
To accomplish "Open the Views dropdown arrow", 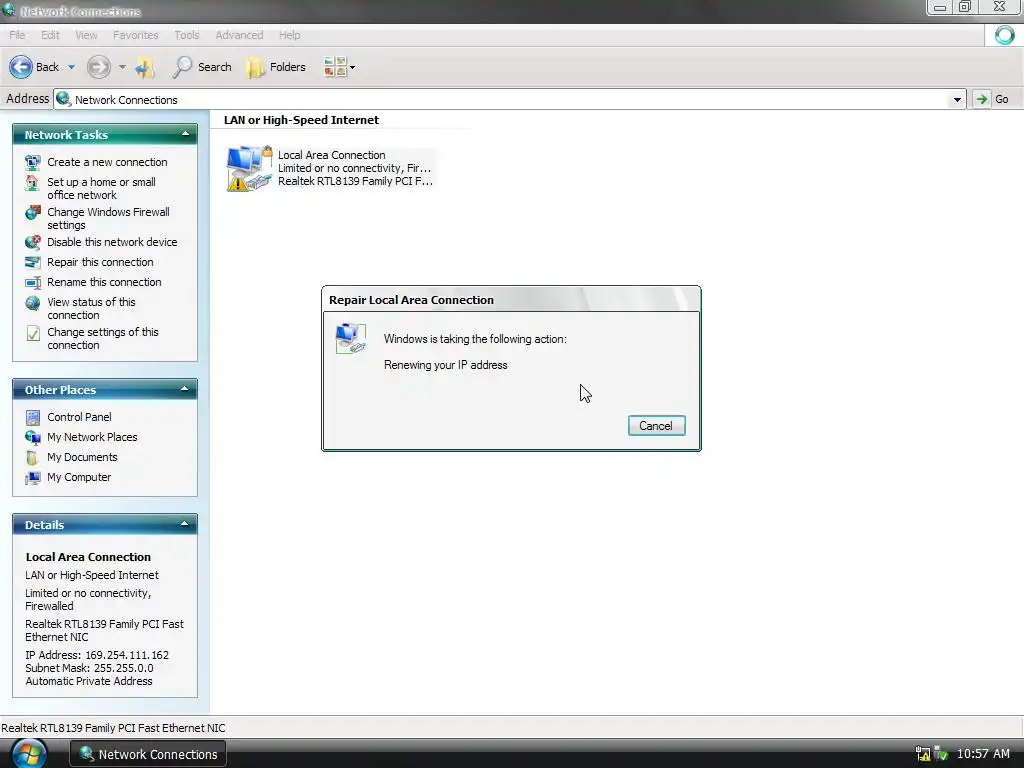I will point(353,67).
